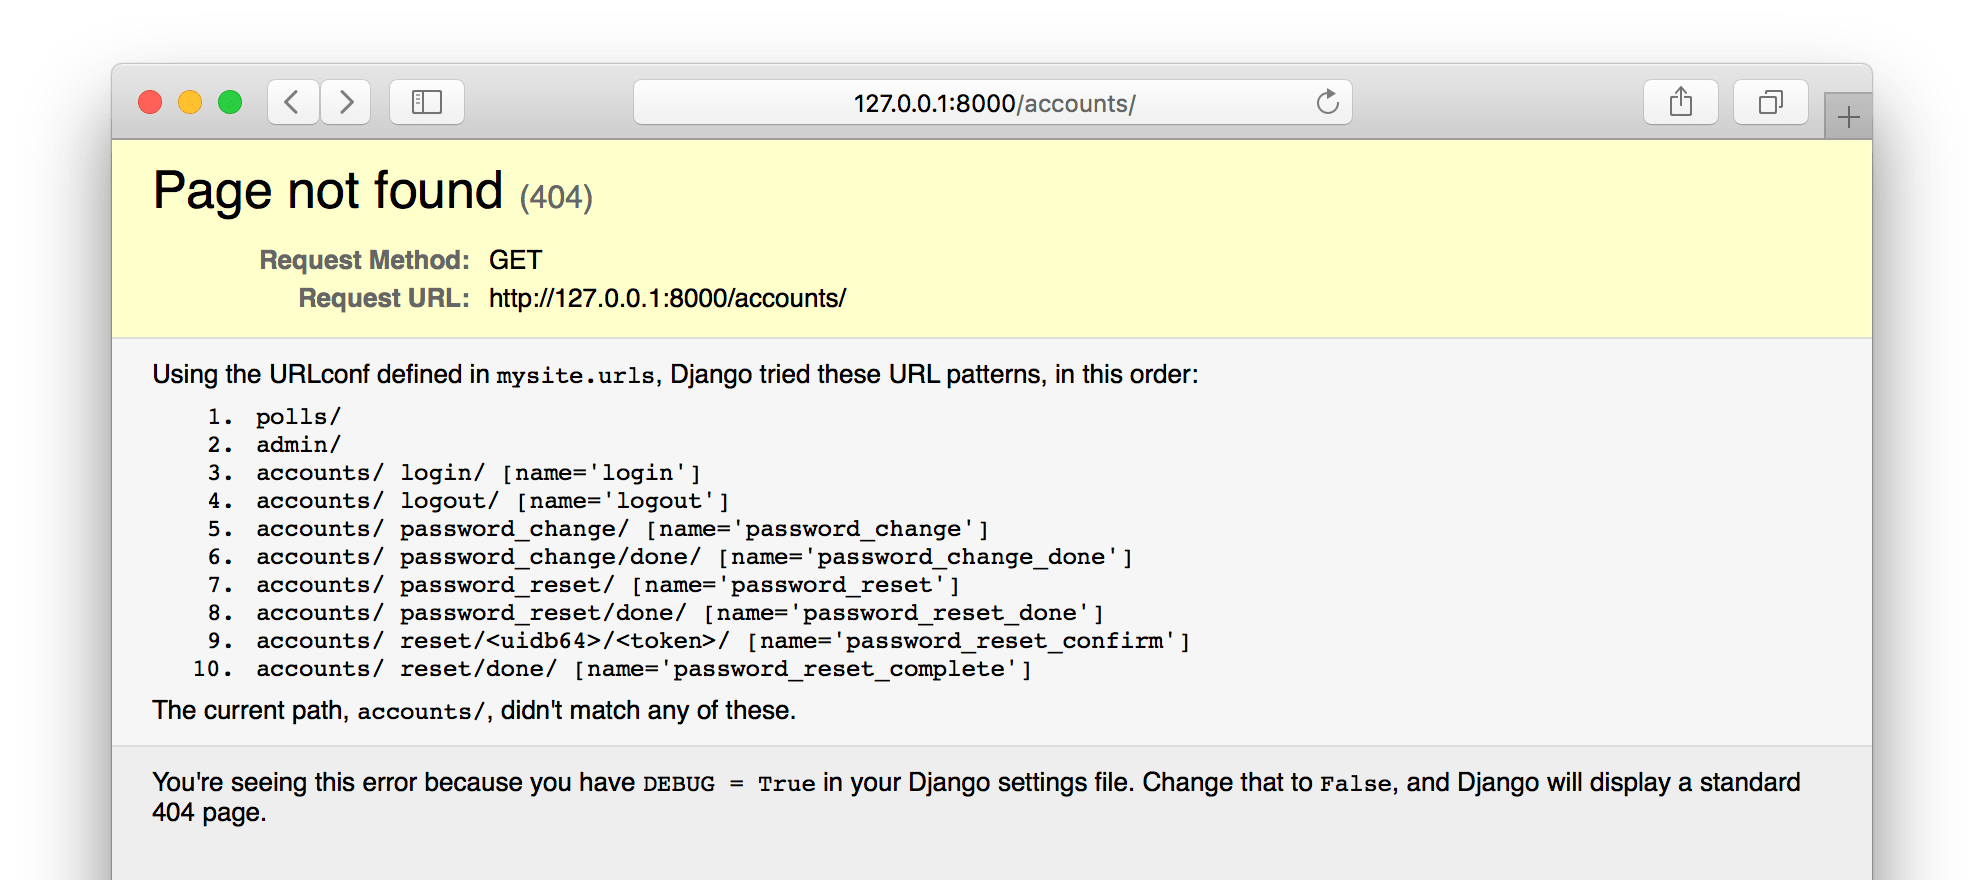1984x880 pixels.
Task: Click the back navigation arrow
Action: coord(291,101)
